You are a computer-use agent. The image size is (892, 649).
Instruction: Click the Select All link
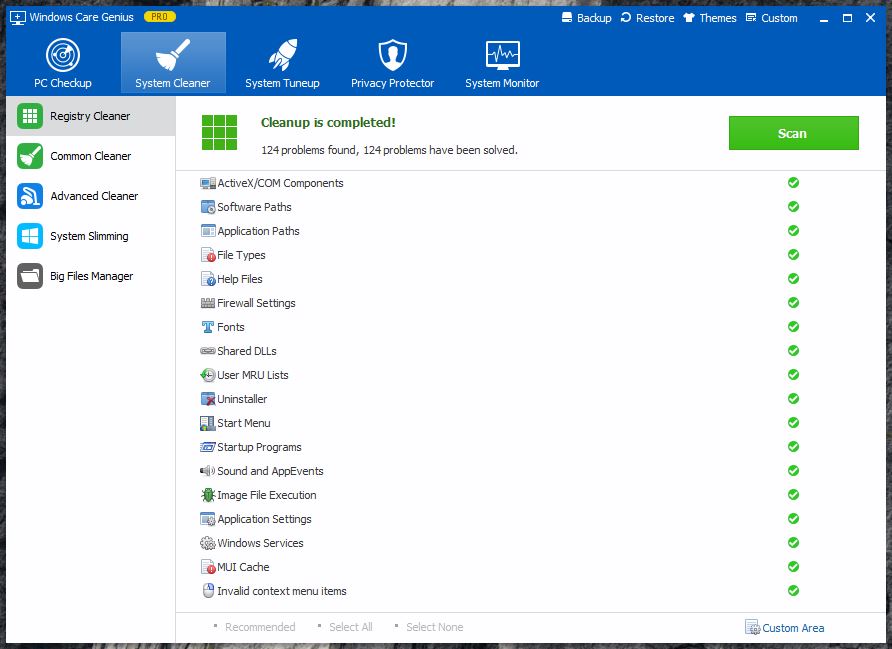350,628
